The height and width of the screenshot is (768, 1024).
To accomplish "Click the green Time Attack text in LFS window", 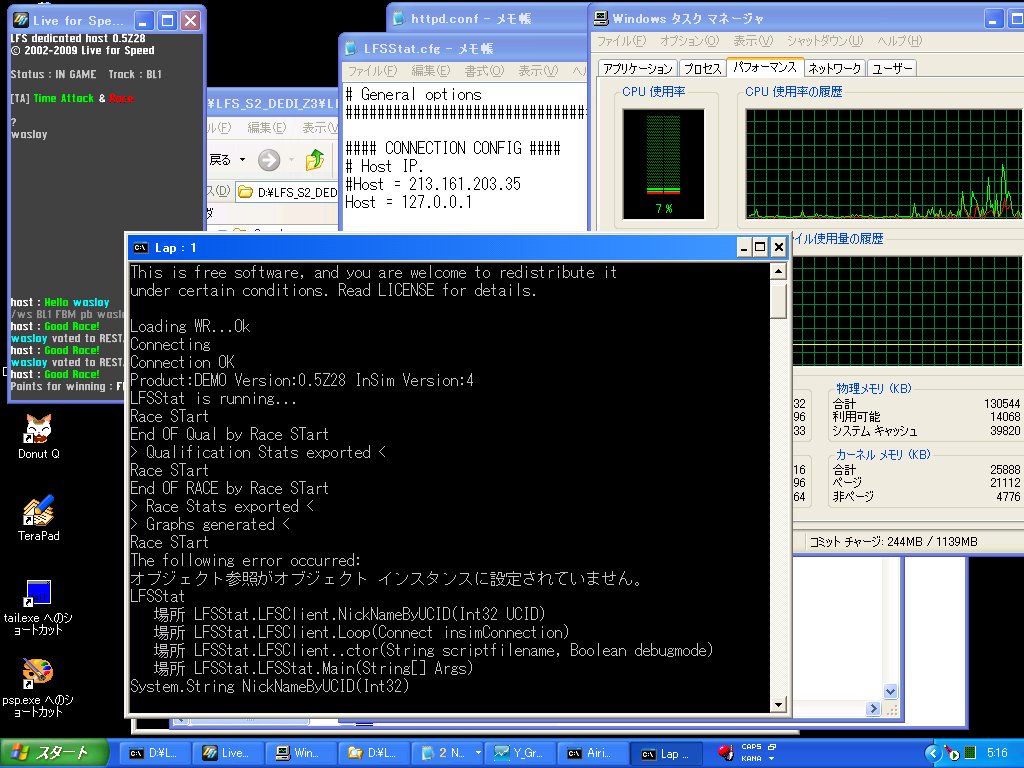I will click(63, 98).
